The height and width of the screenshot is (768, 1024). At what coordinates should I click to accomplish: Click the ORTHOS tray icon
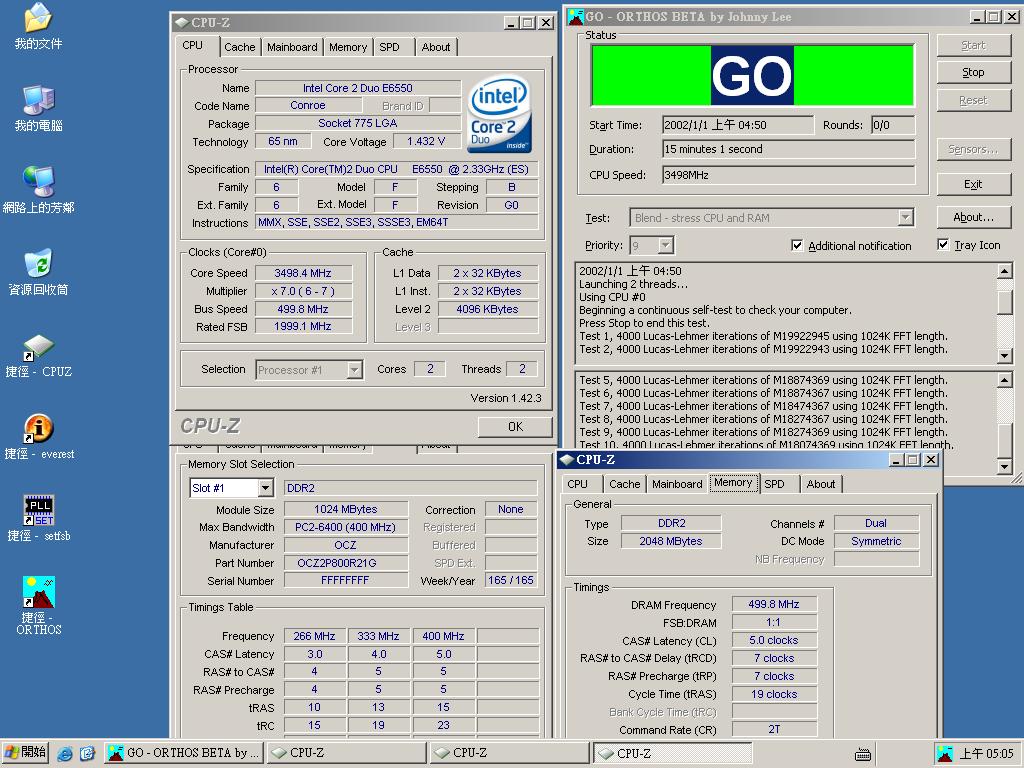click(944, 753)
